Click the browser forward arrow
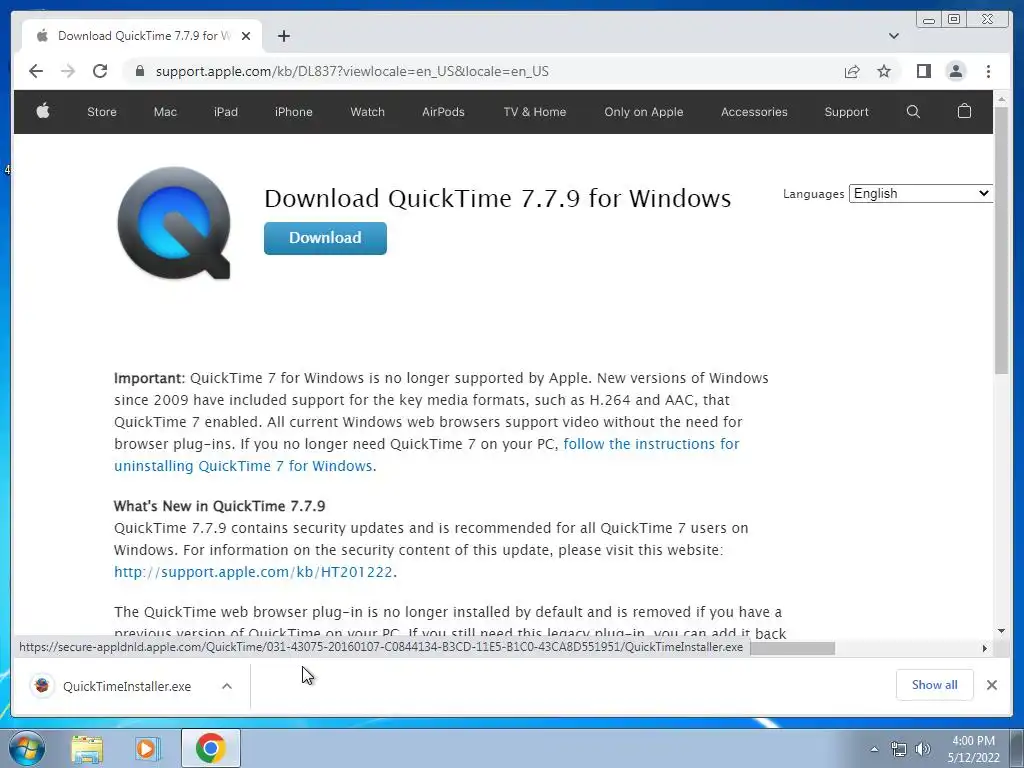 [x=68, y=71]
